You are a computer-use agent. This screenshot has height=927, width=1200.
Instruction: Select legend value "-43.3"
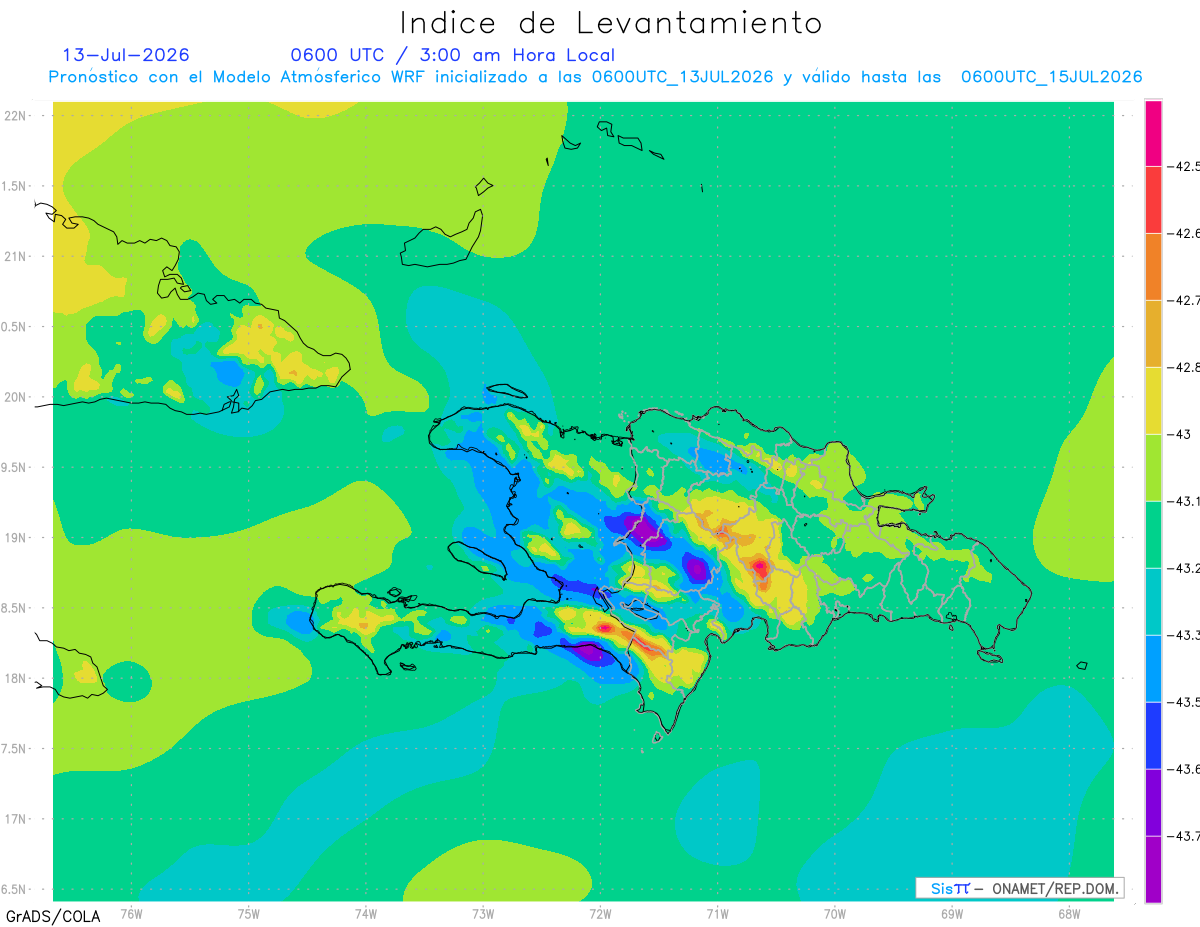(1184, 635)
